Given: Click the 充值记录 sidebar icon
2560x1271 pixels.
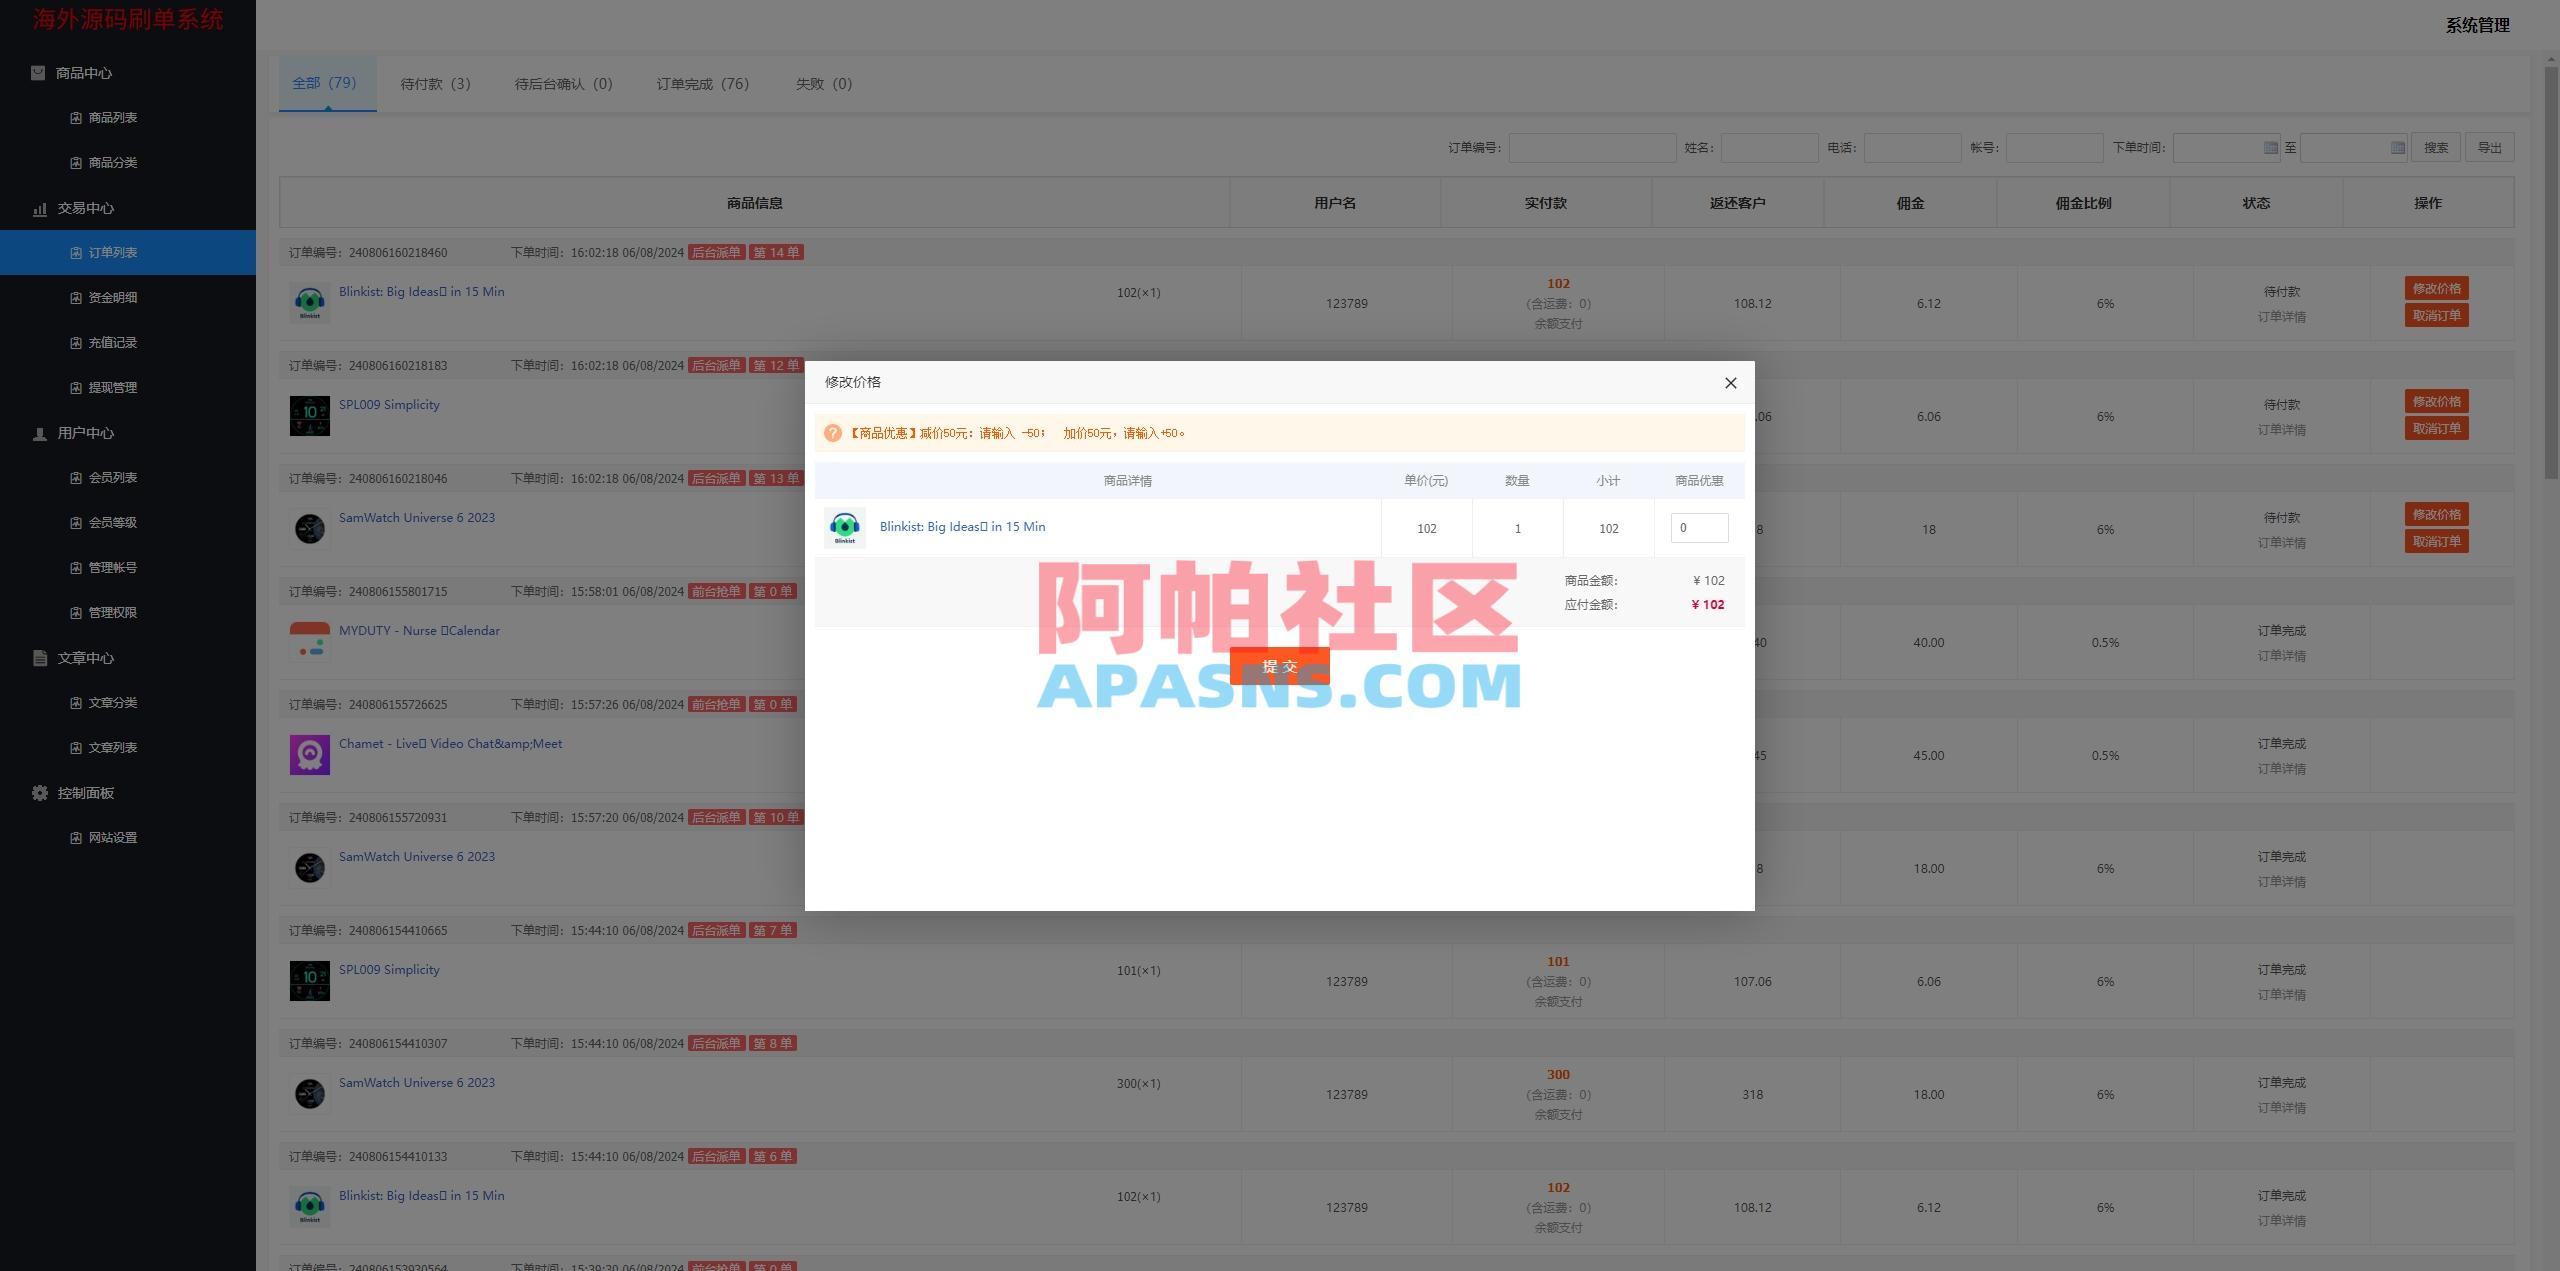Looking at the screenshot, I should coord(75,342).
